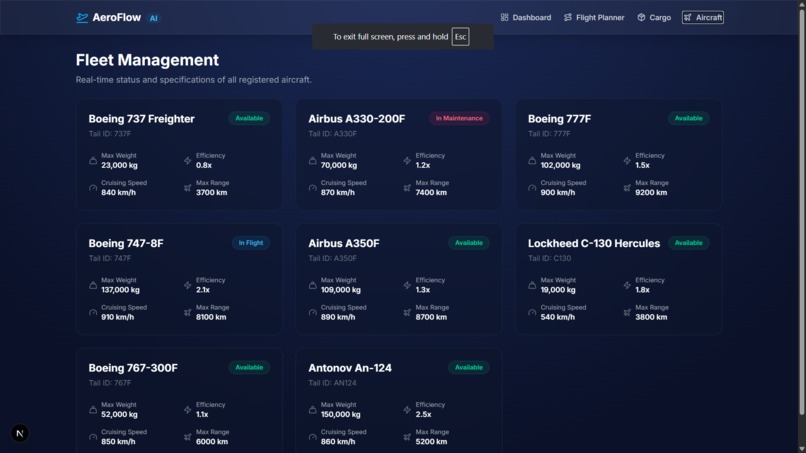Select the Lockheed C-130 Hercules card title

click(594, 243)
